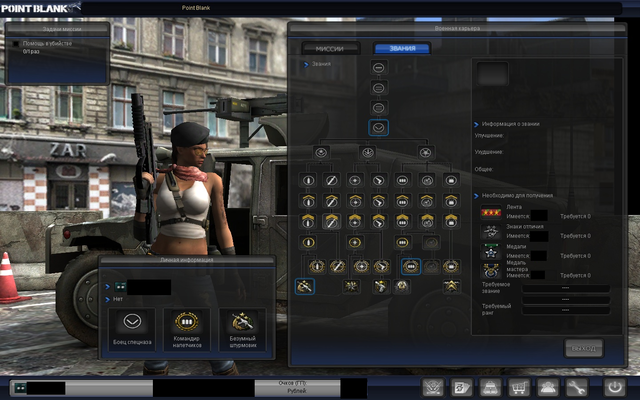
Task: Click the exit button in career window
Action: click(x=583, y=348)
